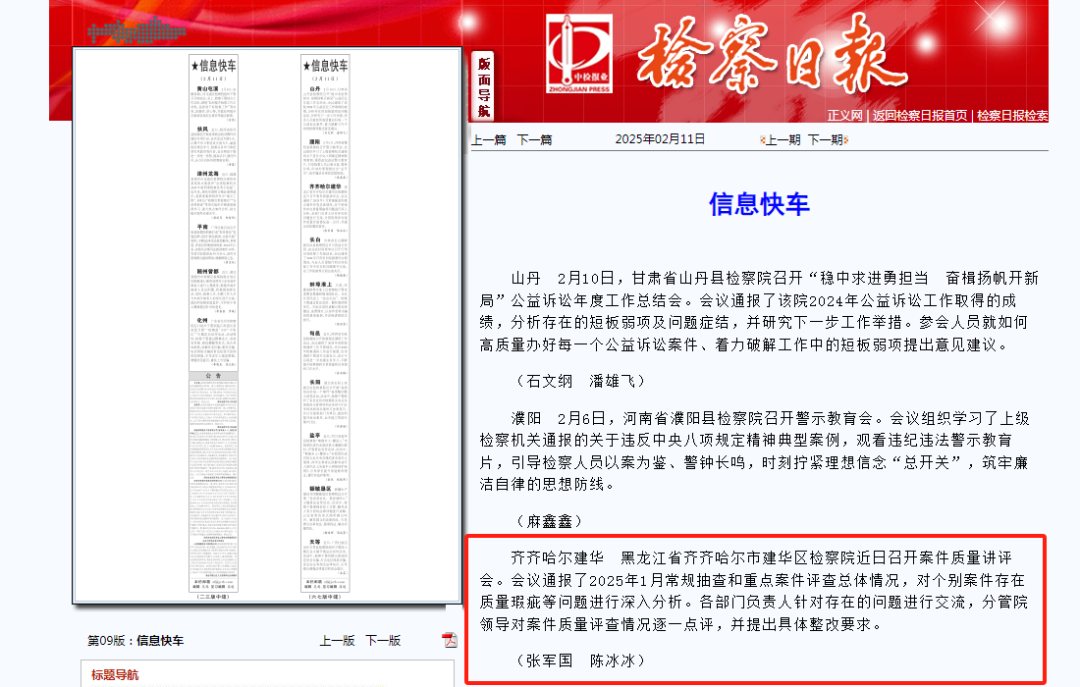The height and width of the screenshot is (687, 1080).
Task: Click the （六七版中缝） caption under thumbnail
Action: 325,597
